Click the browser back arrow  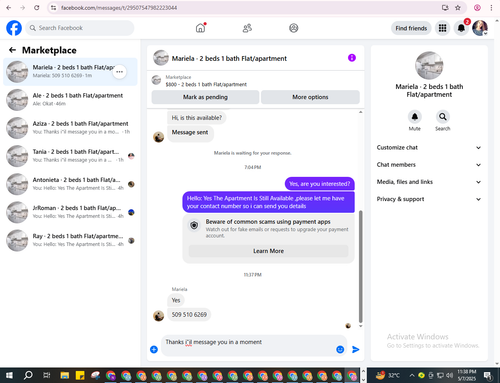[x=9, y=8]
